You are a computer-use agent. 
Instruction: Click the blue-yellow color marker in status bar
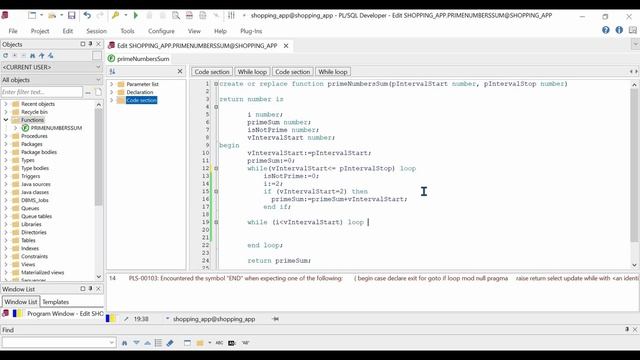pyautogui.click(x=111, y=319)
